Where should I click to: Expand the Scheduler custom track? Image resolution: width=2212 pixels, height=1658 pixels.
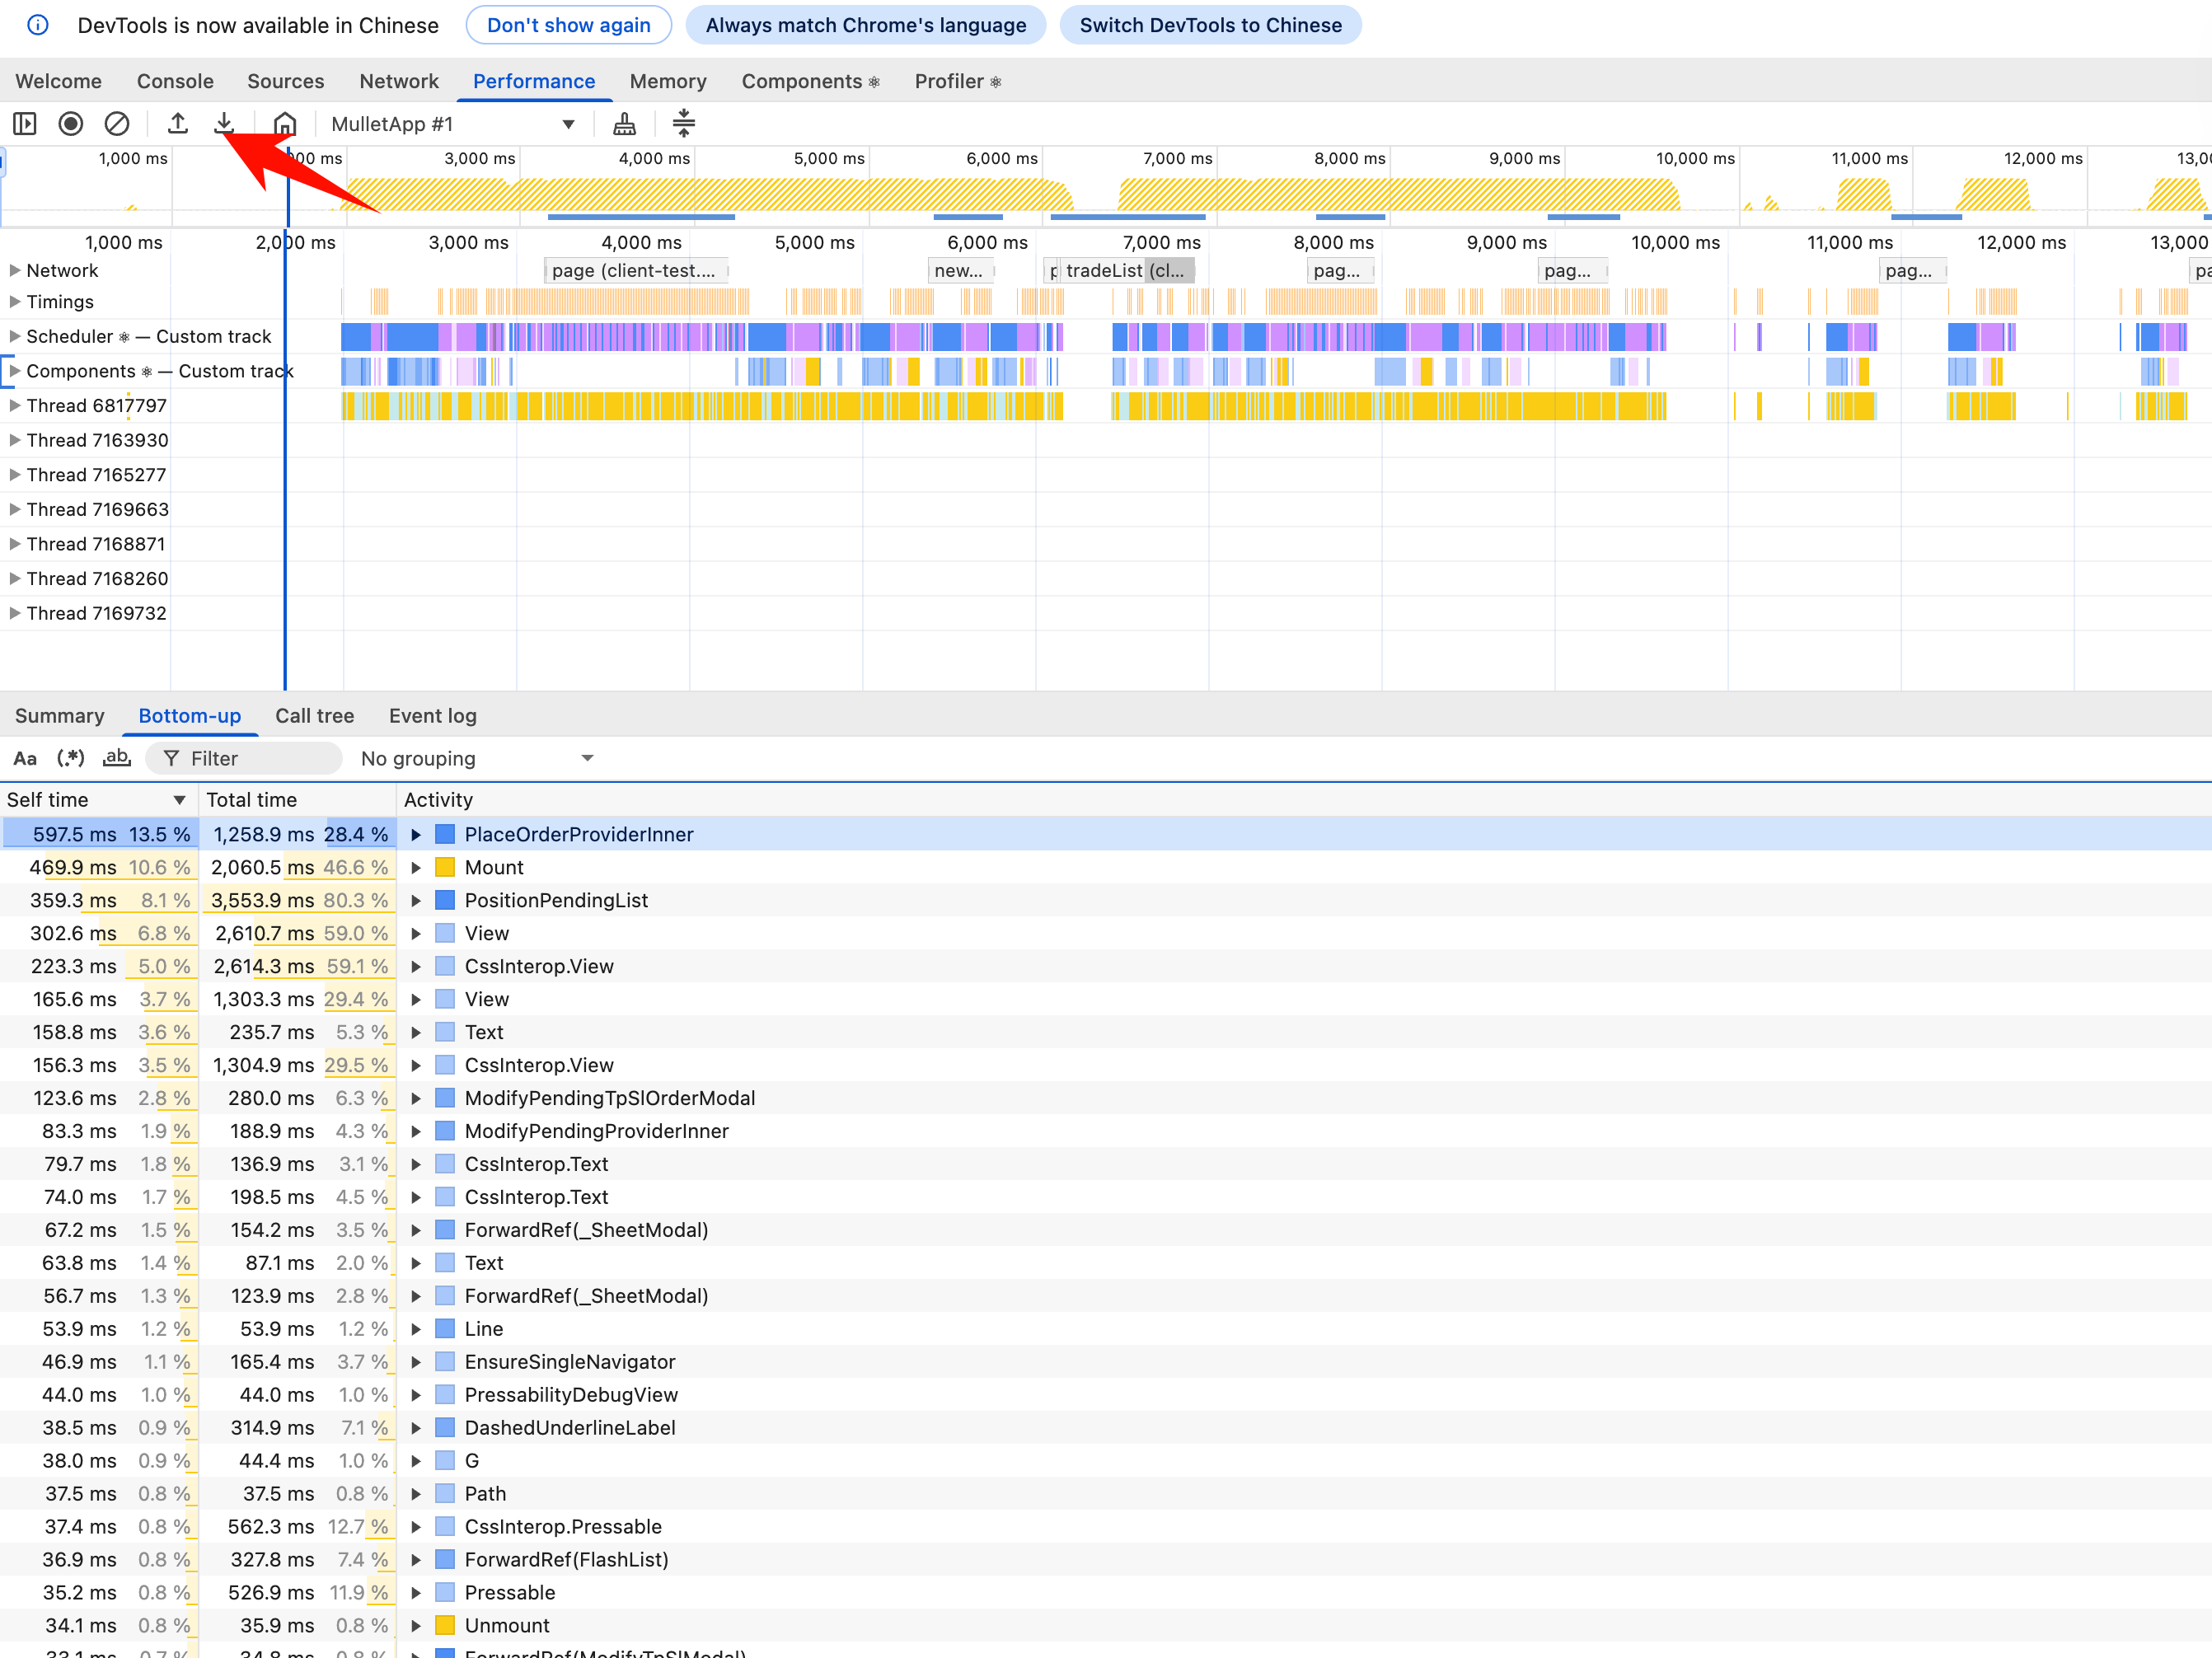[15, 337]
